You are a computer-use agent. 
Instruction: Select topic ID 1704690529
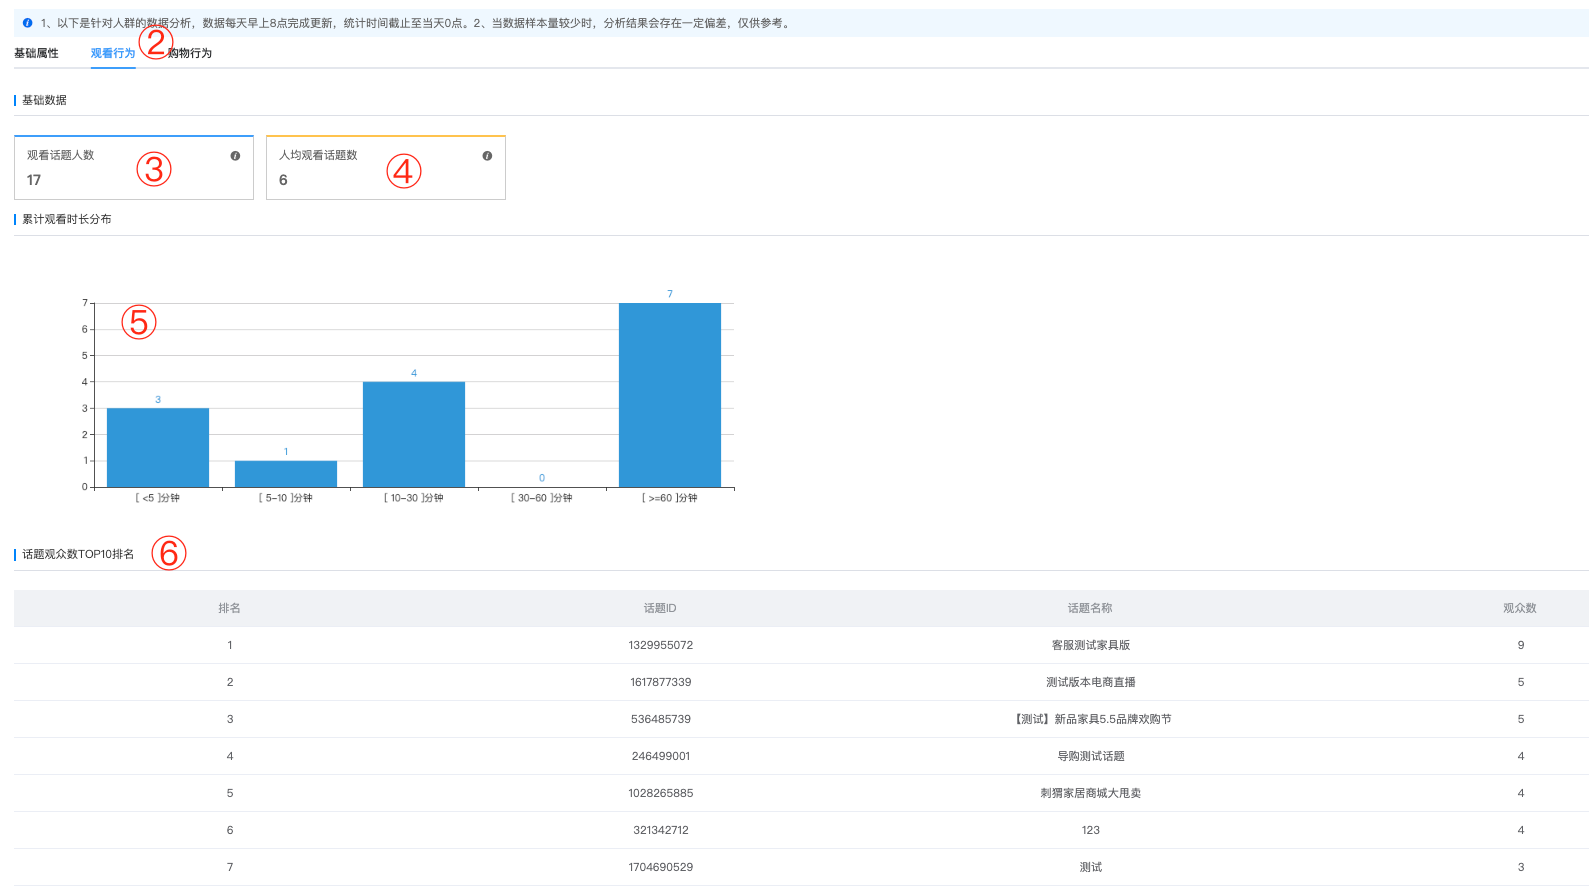pos(661,867)
